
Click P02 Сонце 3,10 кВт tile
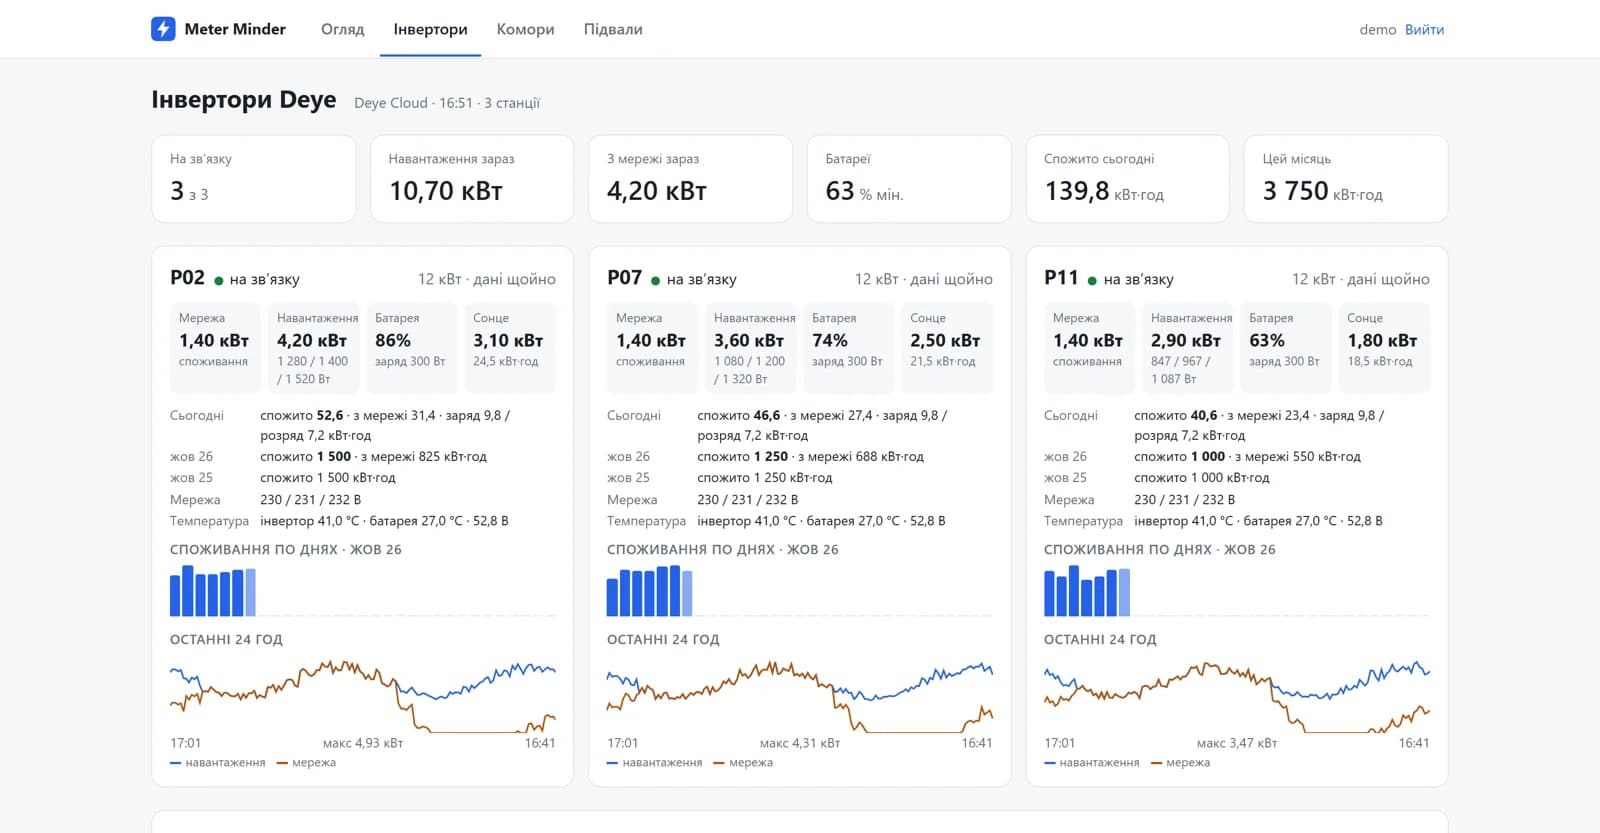point(510,347)
